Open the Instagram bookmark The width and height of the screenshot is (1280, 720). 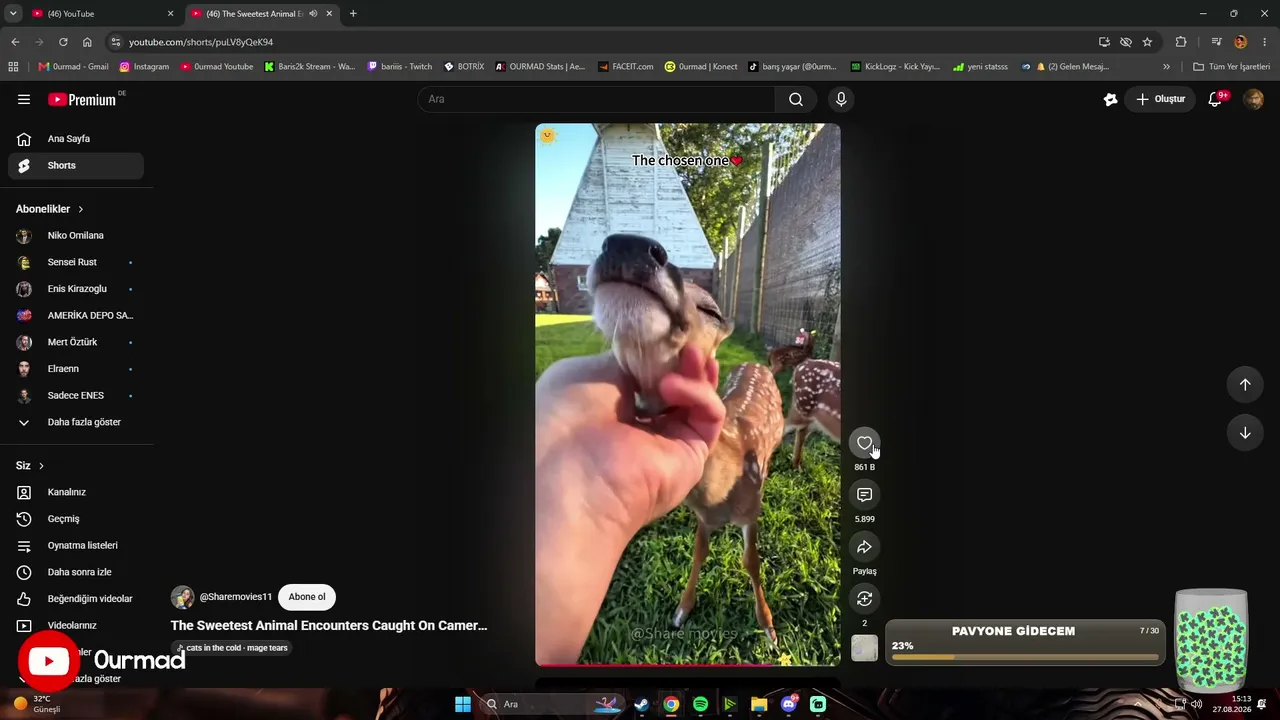click(144, 67)
